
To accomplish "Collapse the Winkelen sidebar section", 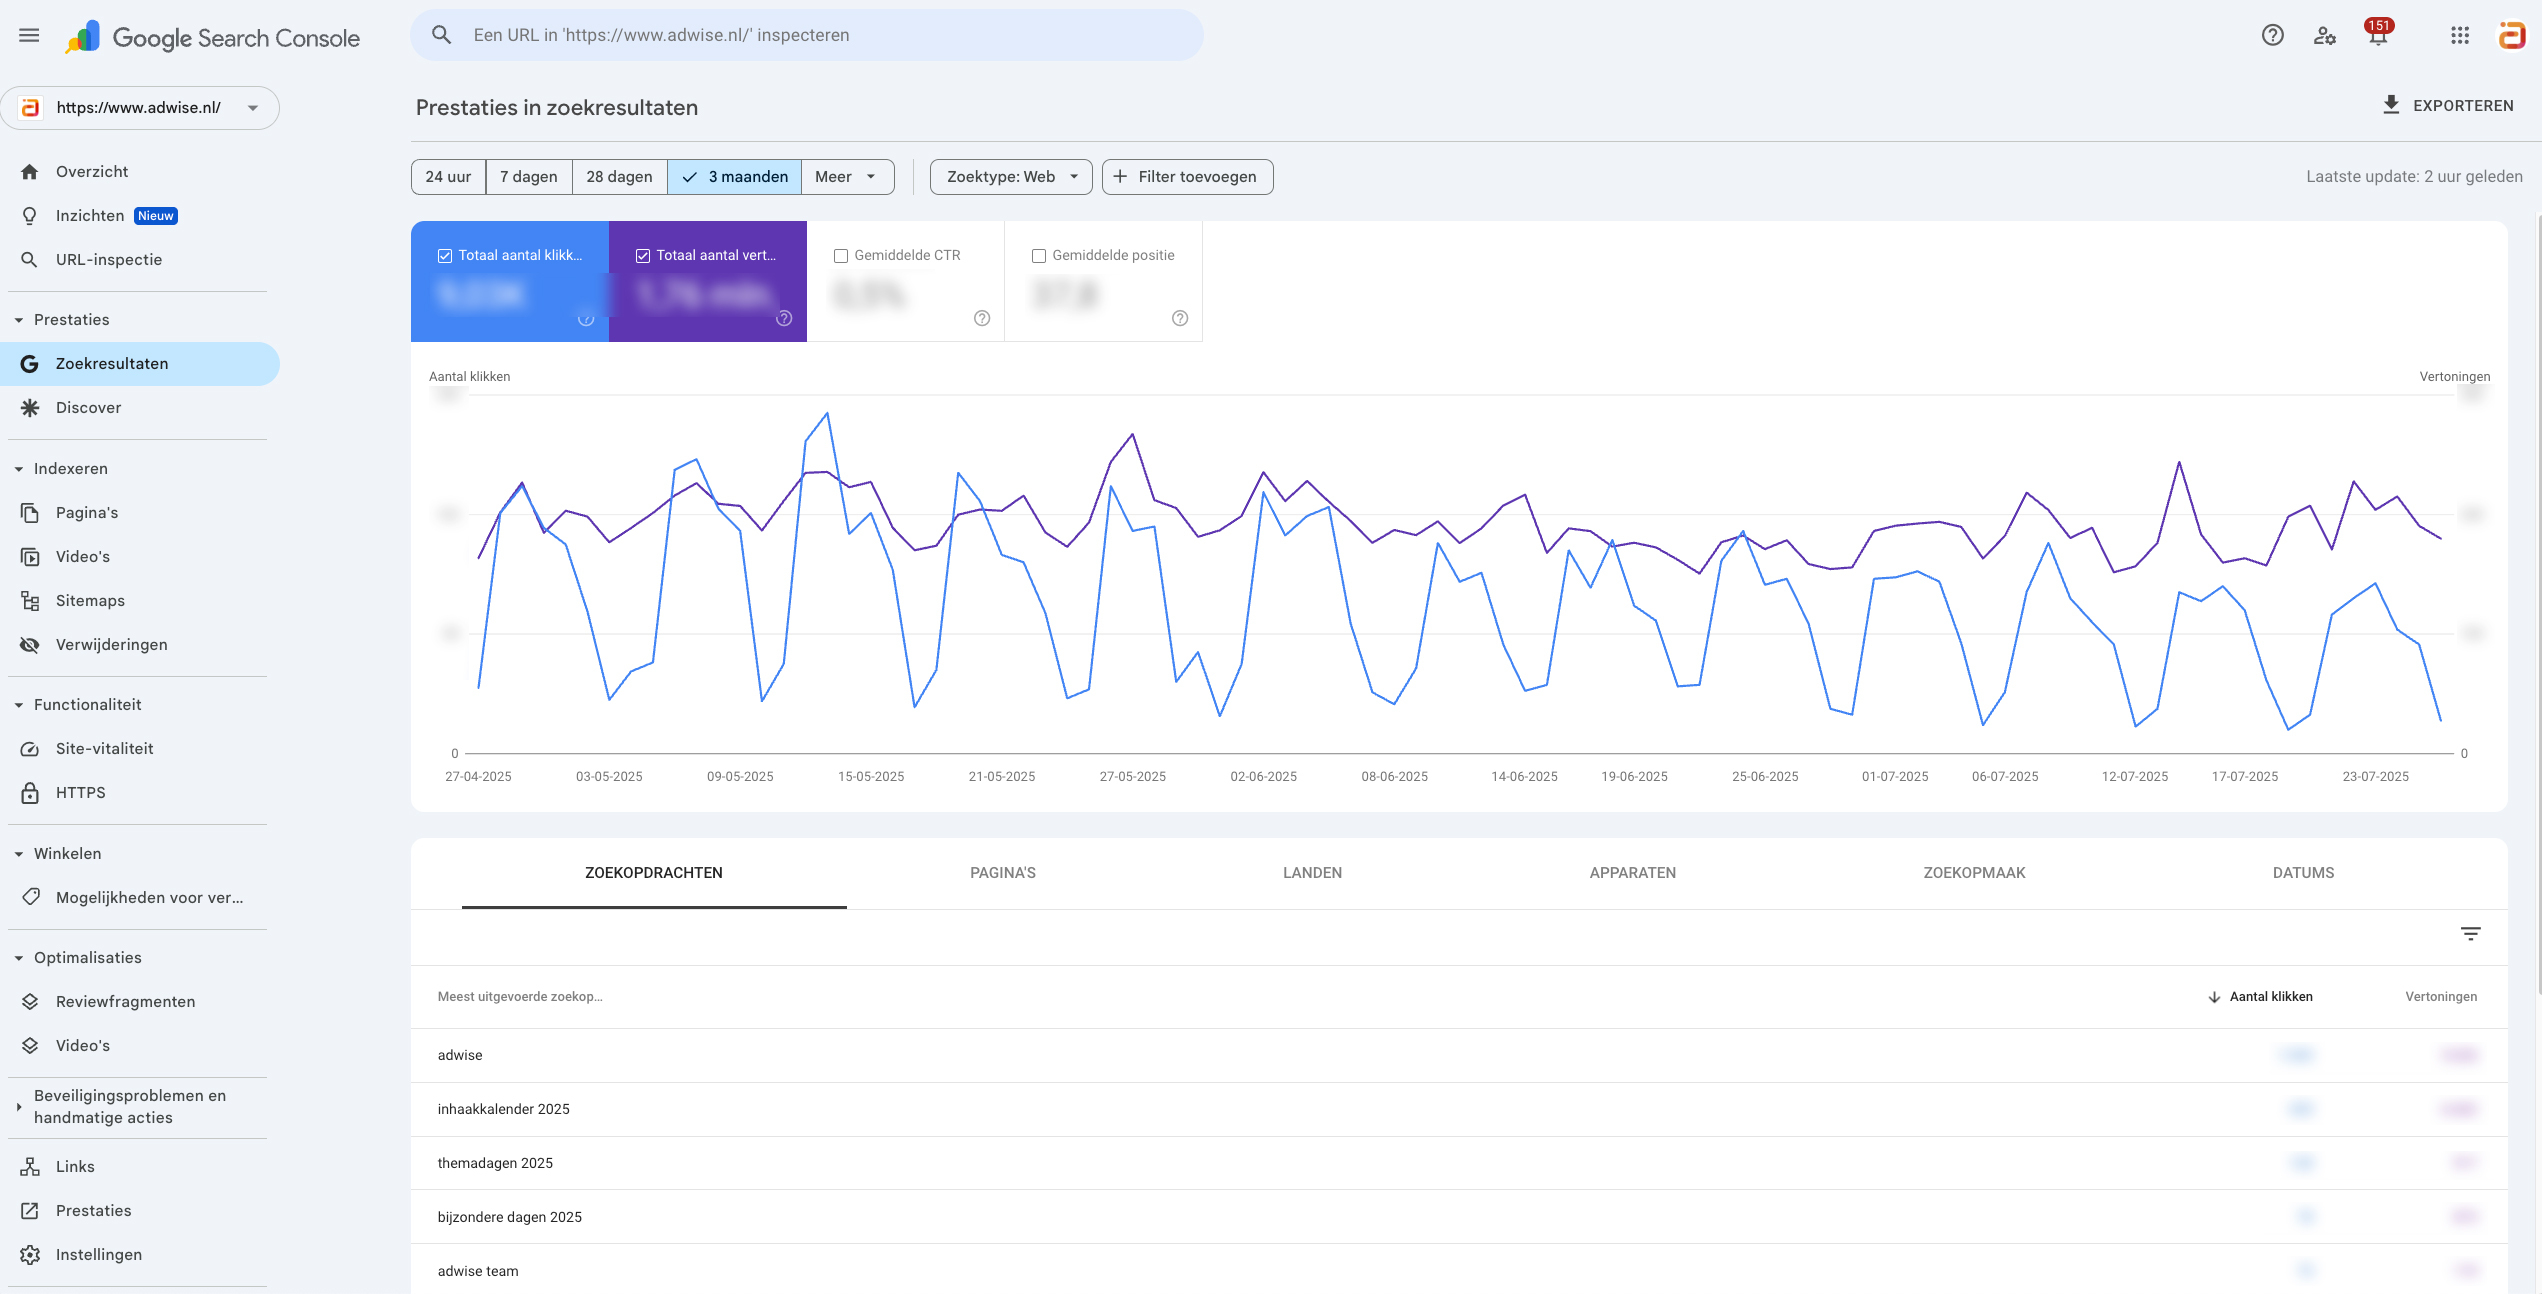I will [19, 854].
